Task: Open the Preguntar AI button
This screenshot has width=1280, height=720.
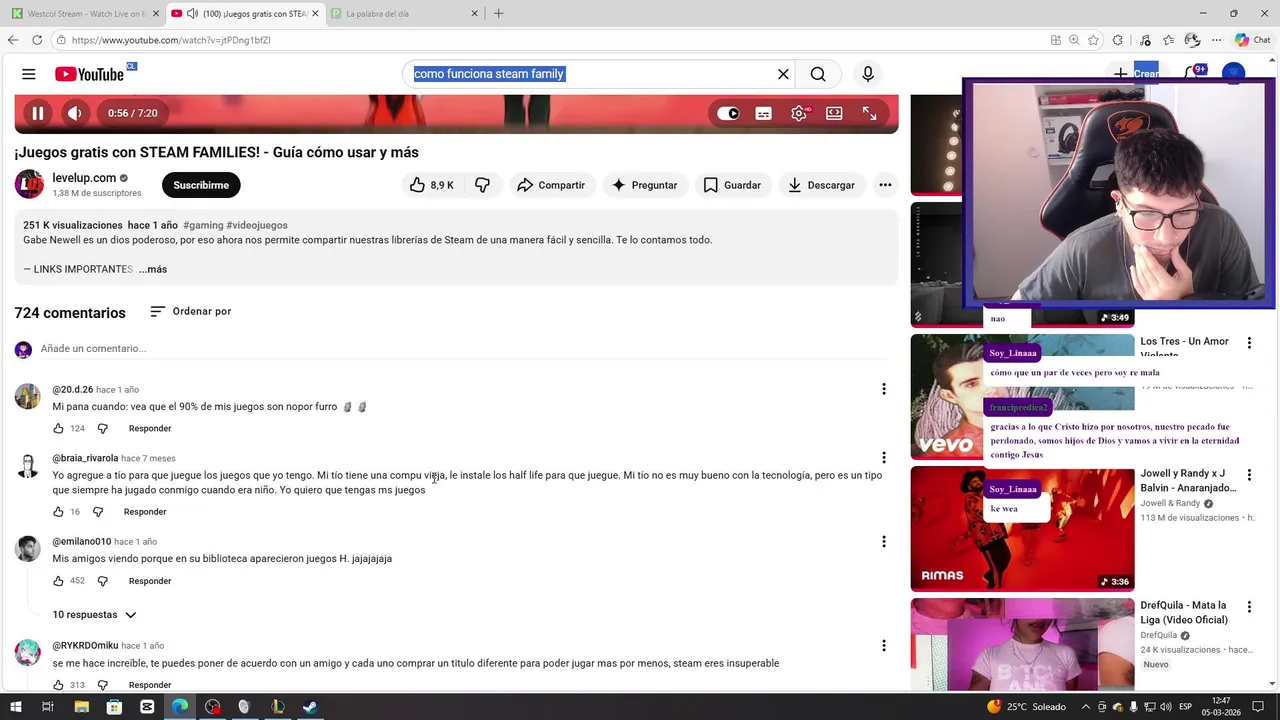Action: [645, 185]
